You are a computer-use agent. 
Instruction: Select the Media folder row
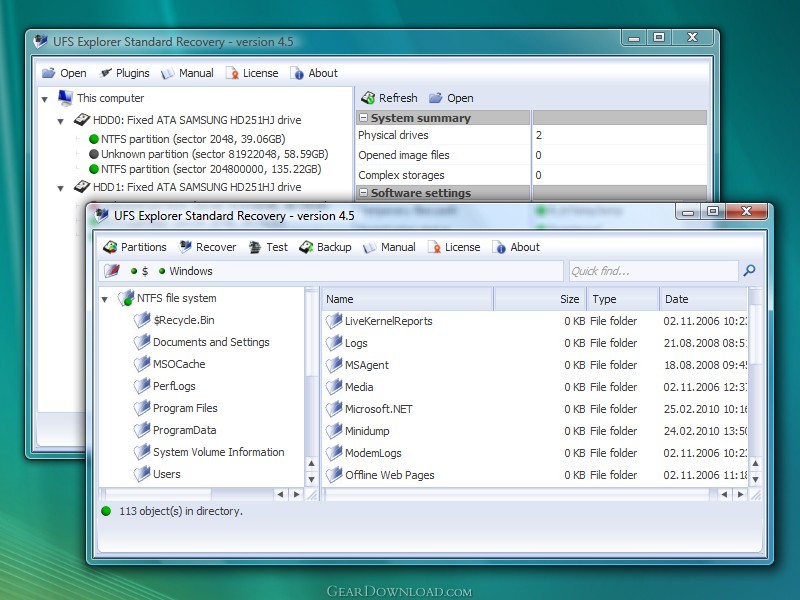[x=536, y=387]
